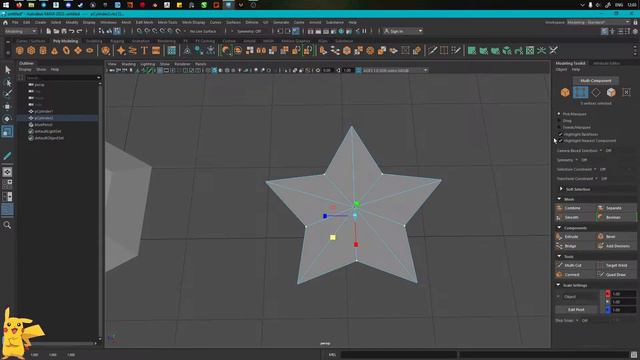Click the Outliner search field

[63, 78]
